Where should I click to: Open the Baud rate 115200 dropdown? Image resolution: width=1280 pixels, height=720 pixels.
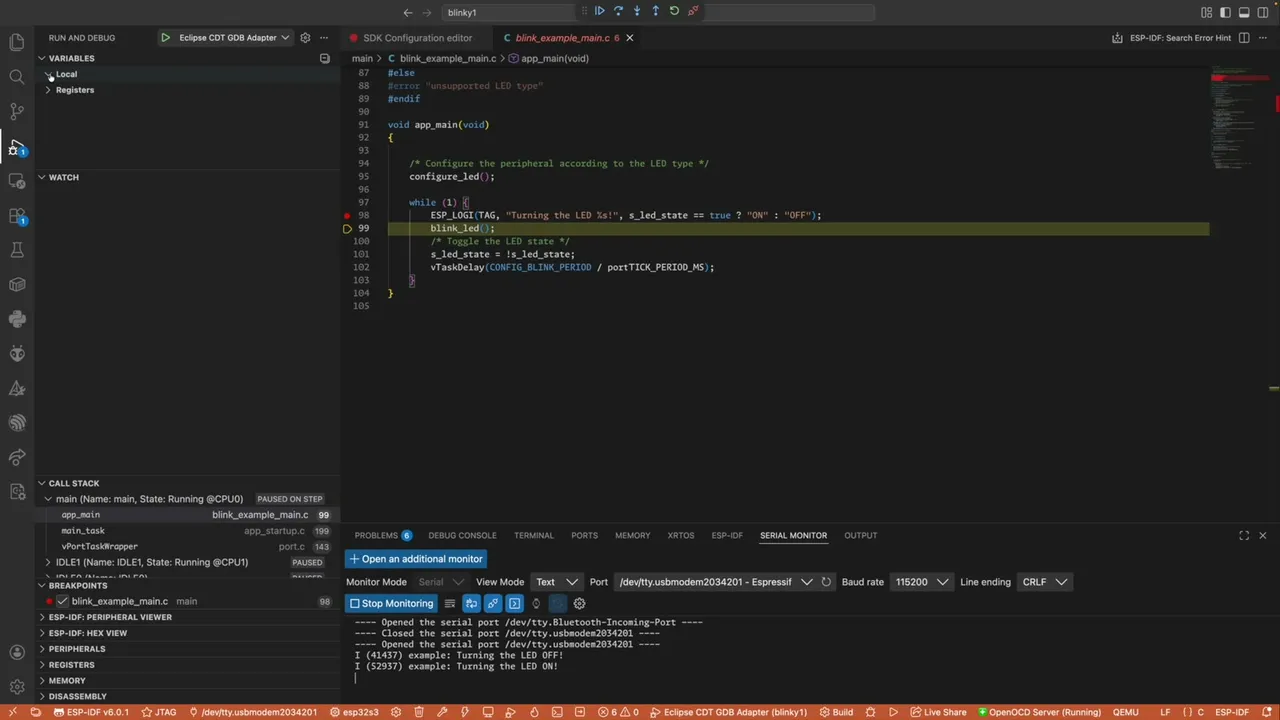coord(921,582)
